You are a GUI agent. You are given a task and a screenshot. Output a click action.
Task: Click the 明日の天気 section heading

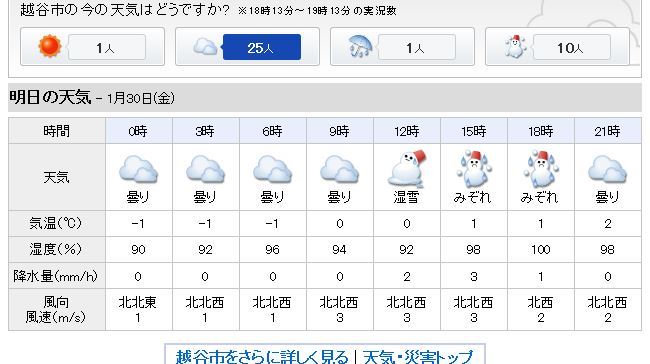[50, 97]
